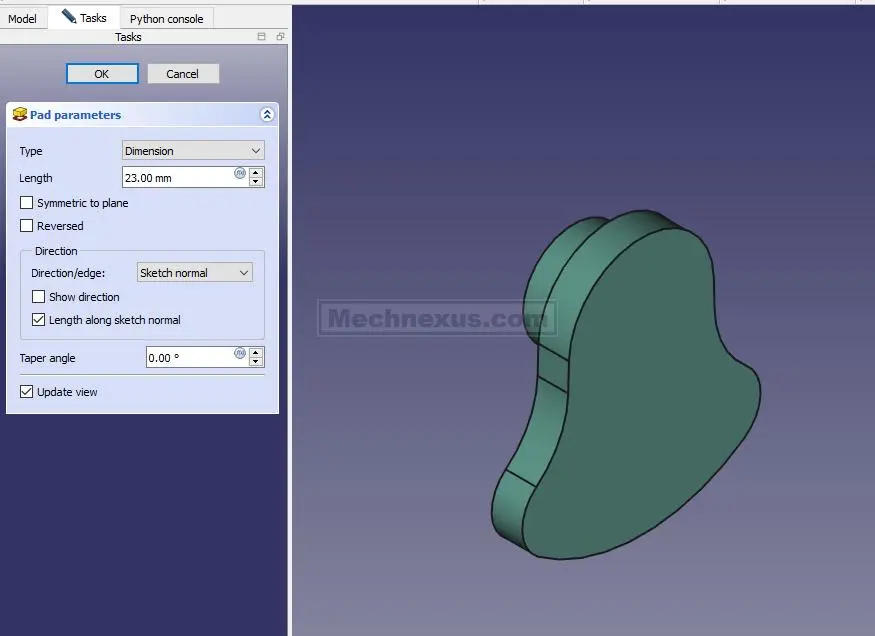
Task: Click the Pad parameters feature icon
Action: tap(20, 114)
